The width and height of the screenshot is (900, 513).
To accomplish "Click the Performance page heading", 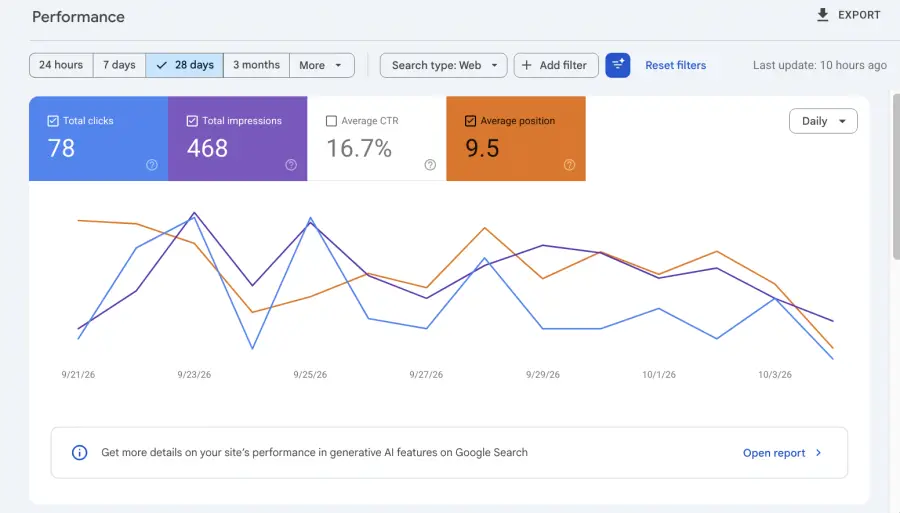I will pos(78,17).
